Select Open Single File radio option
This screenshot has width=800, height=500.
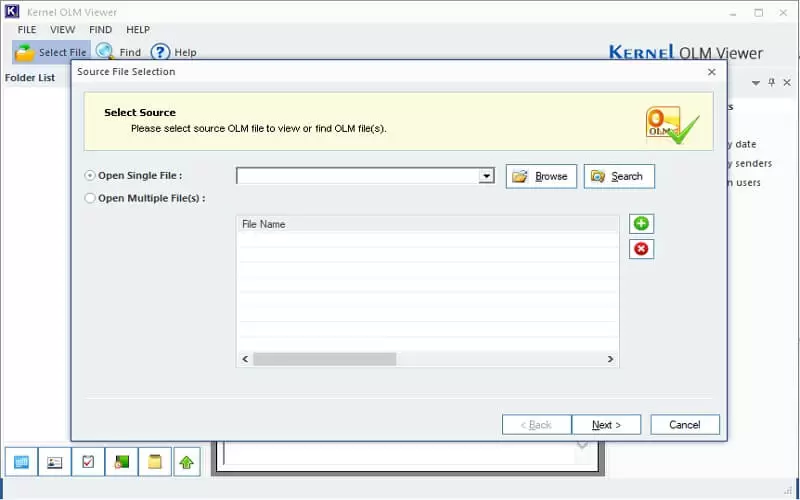90,176
